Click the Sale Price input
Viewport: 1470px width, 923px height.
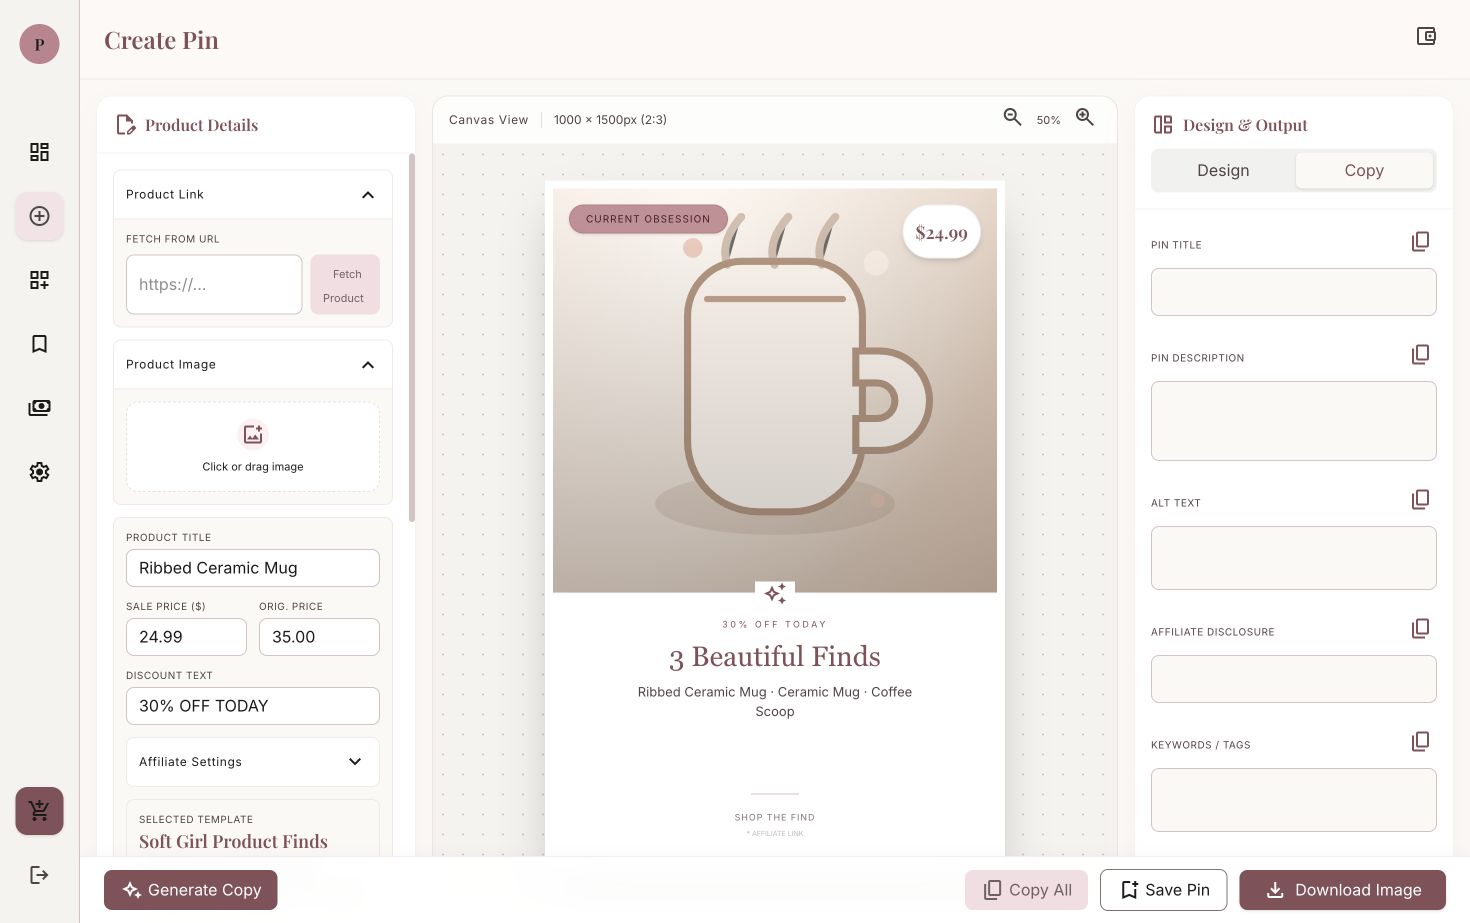[x=186, y=637]
